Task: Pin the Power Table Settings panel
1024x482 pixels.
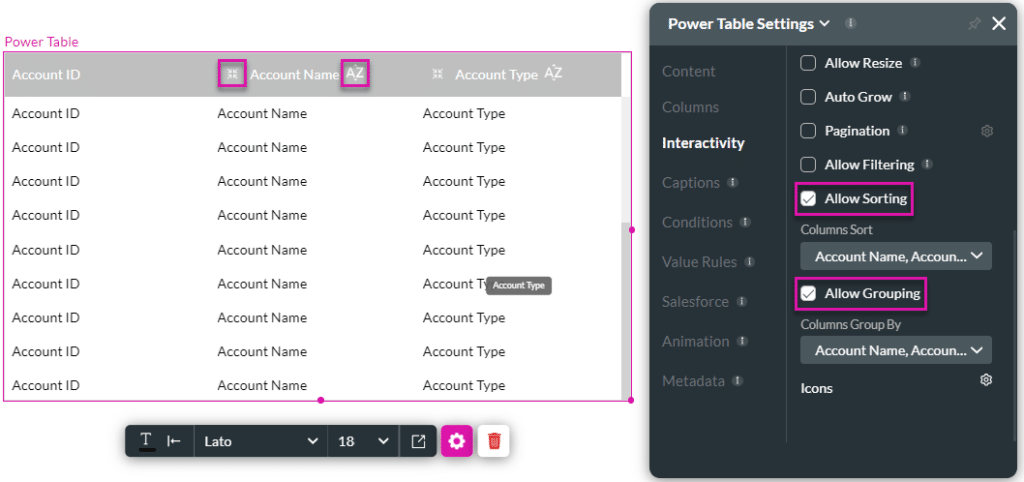Action: tap(974, 24)
